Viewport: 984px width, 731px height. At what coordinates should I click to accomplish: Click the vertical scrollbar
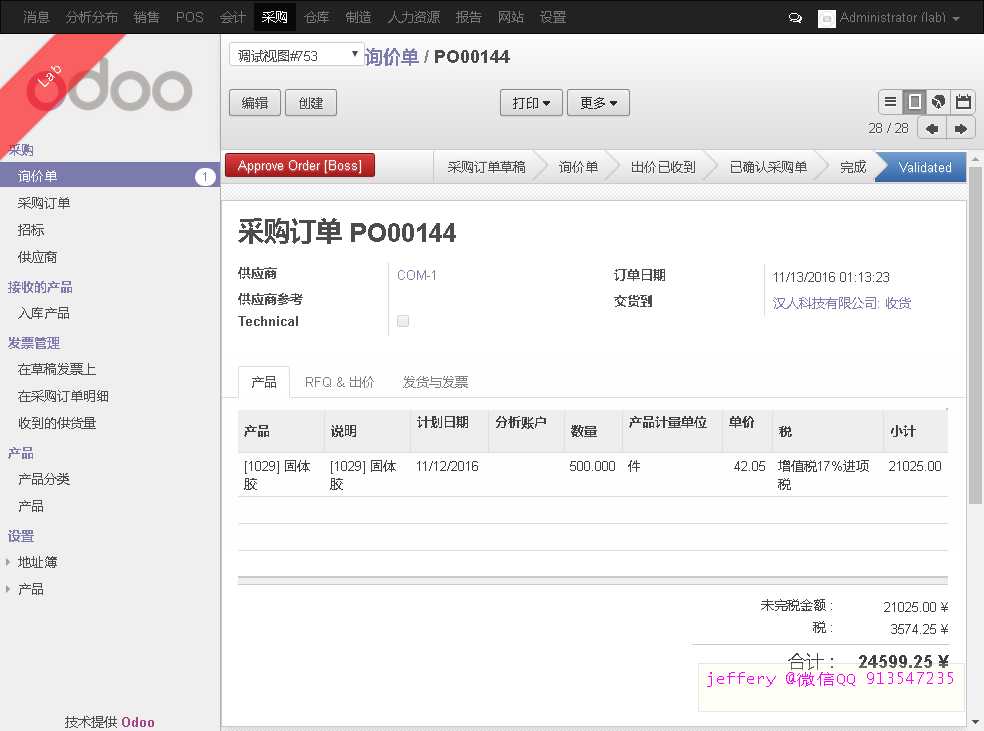pyautogui.click(x=975, y=333)
